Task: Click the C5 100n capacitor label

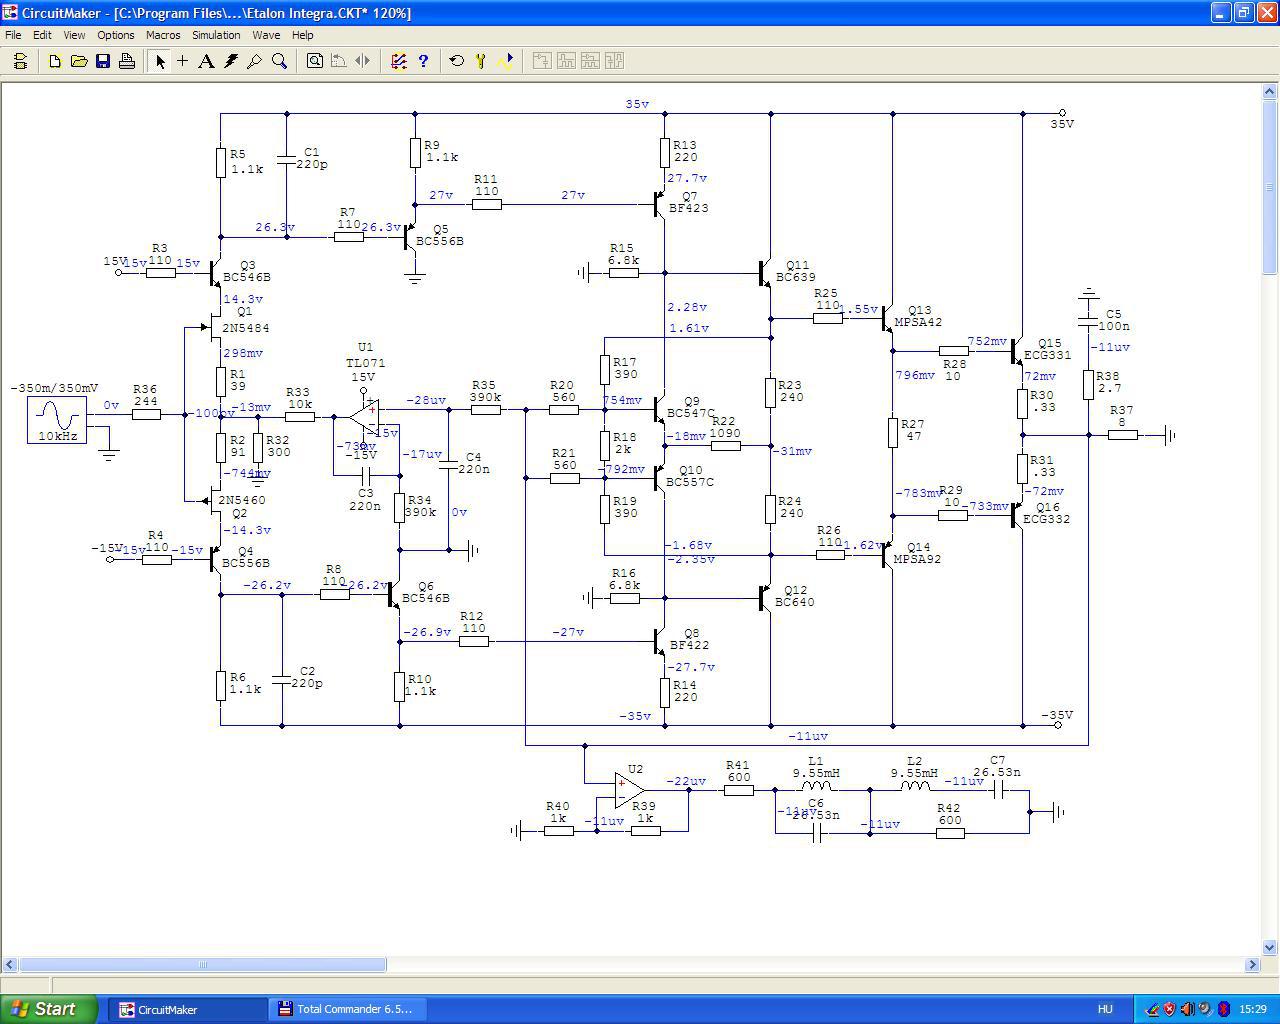Action: click(1114, 320)
